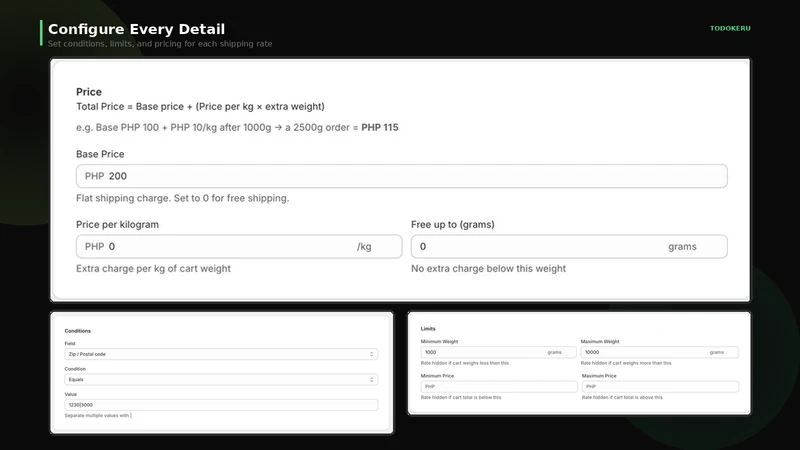Click the 'grams' suffix in Free up to field
The image size is (800, 450).
coord(682,247)
